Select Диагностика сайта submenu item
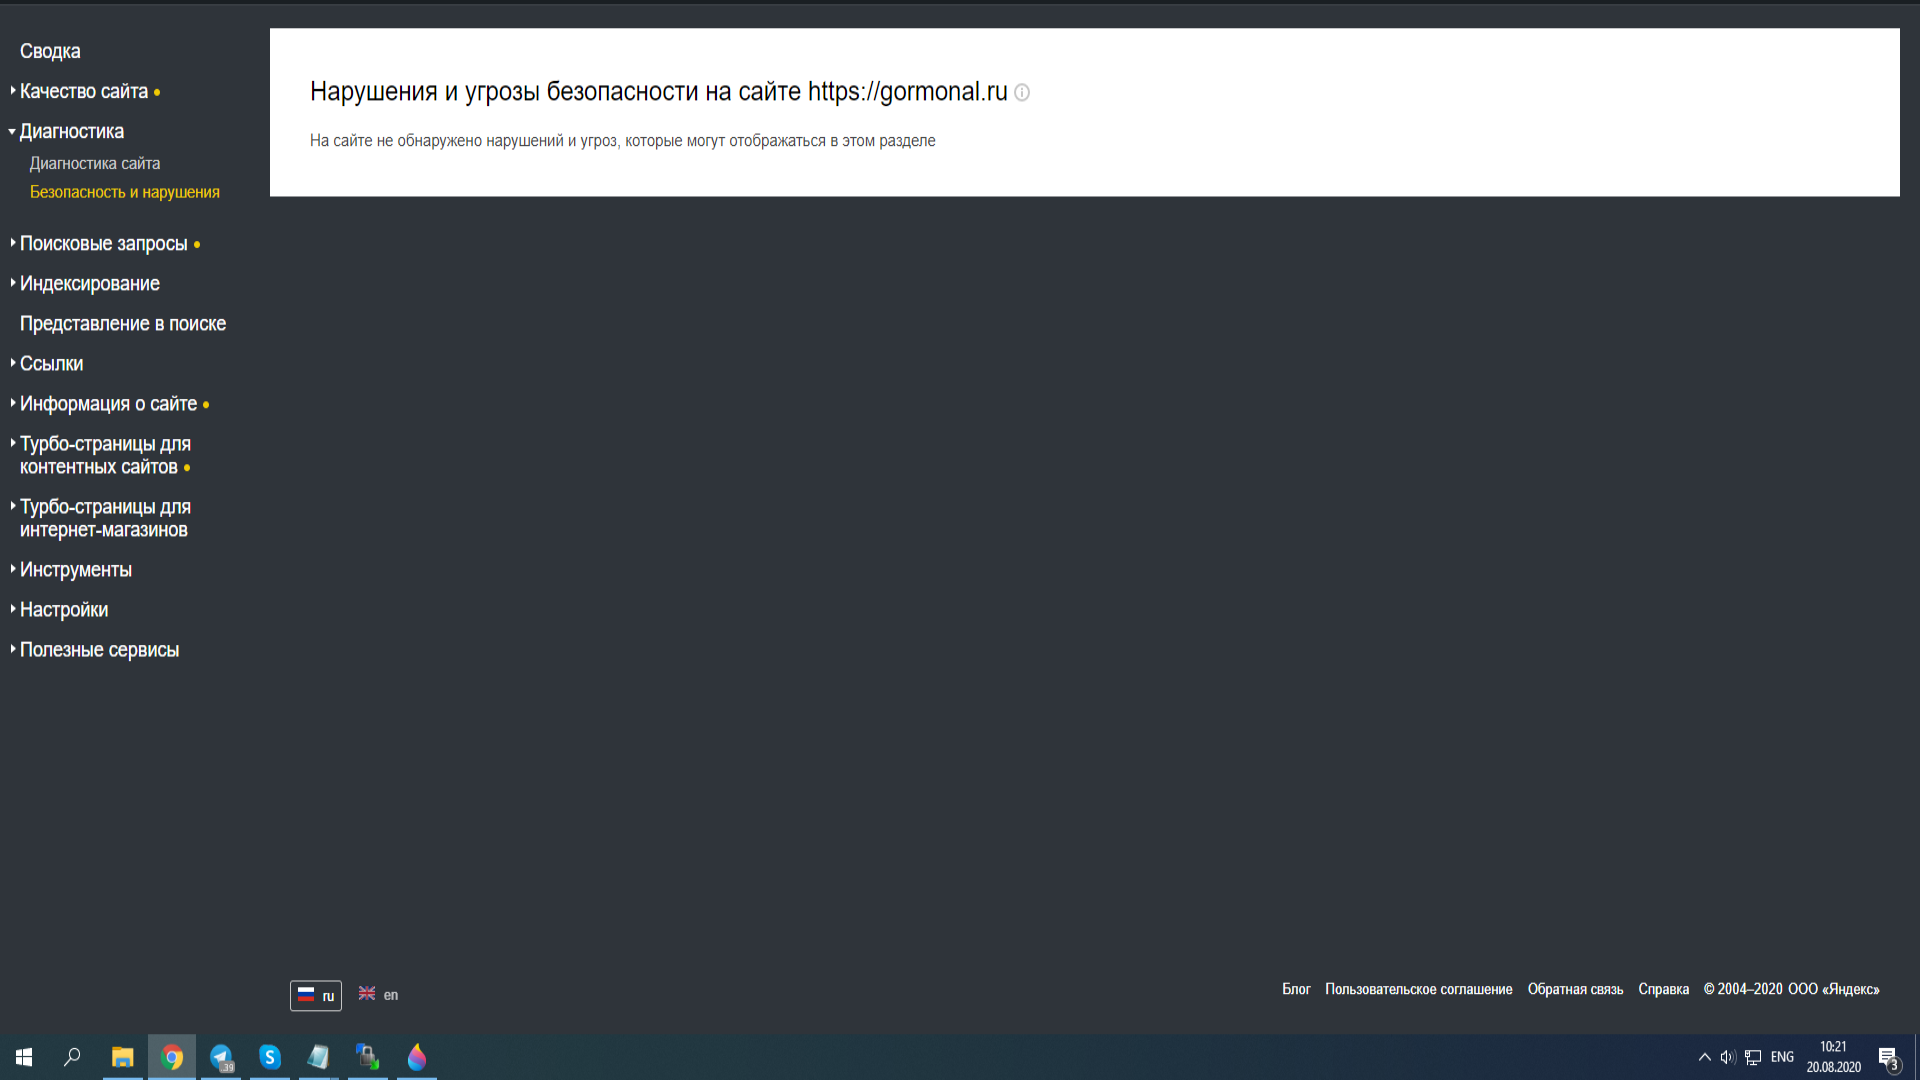The image size is (1920, 1080). tap(95, 163)
